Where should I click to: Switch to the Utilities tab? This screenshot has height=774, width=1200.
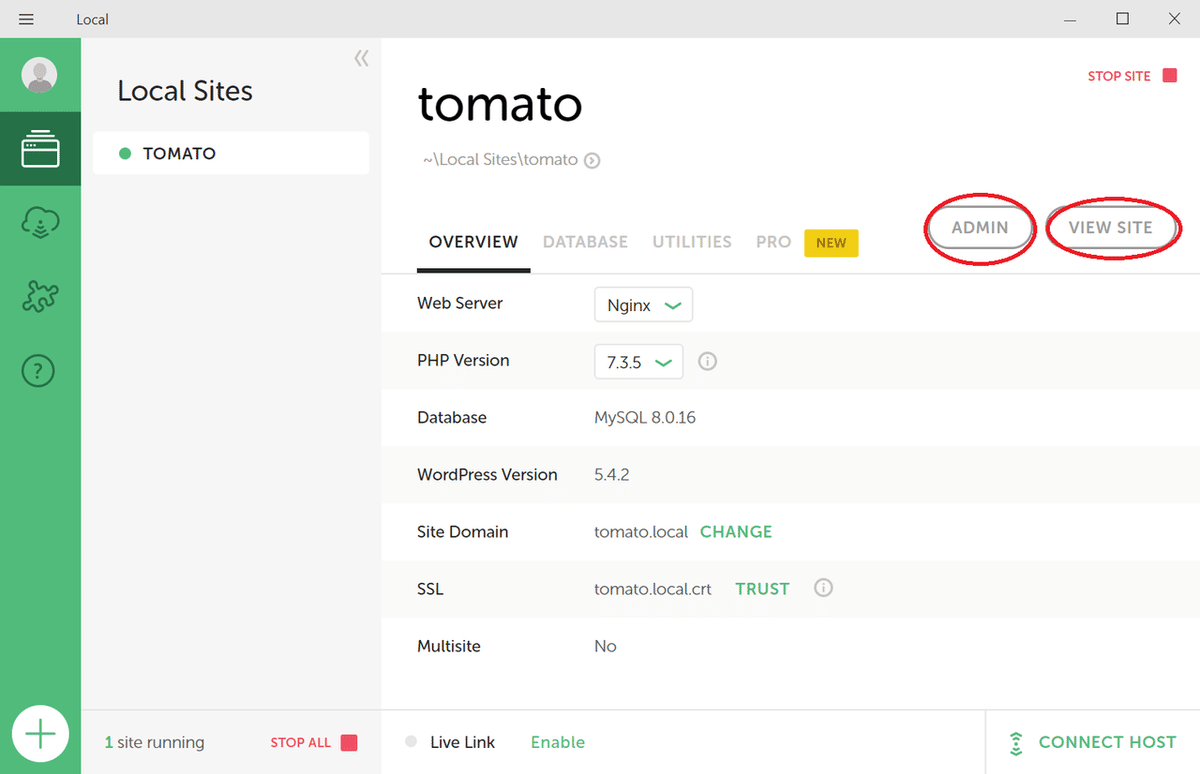coord(692,242)
